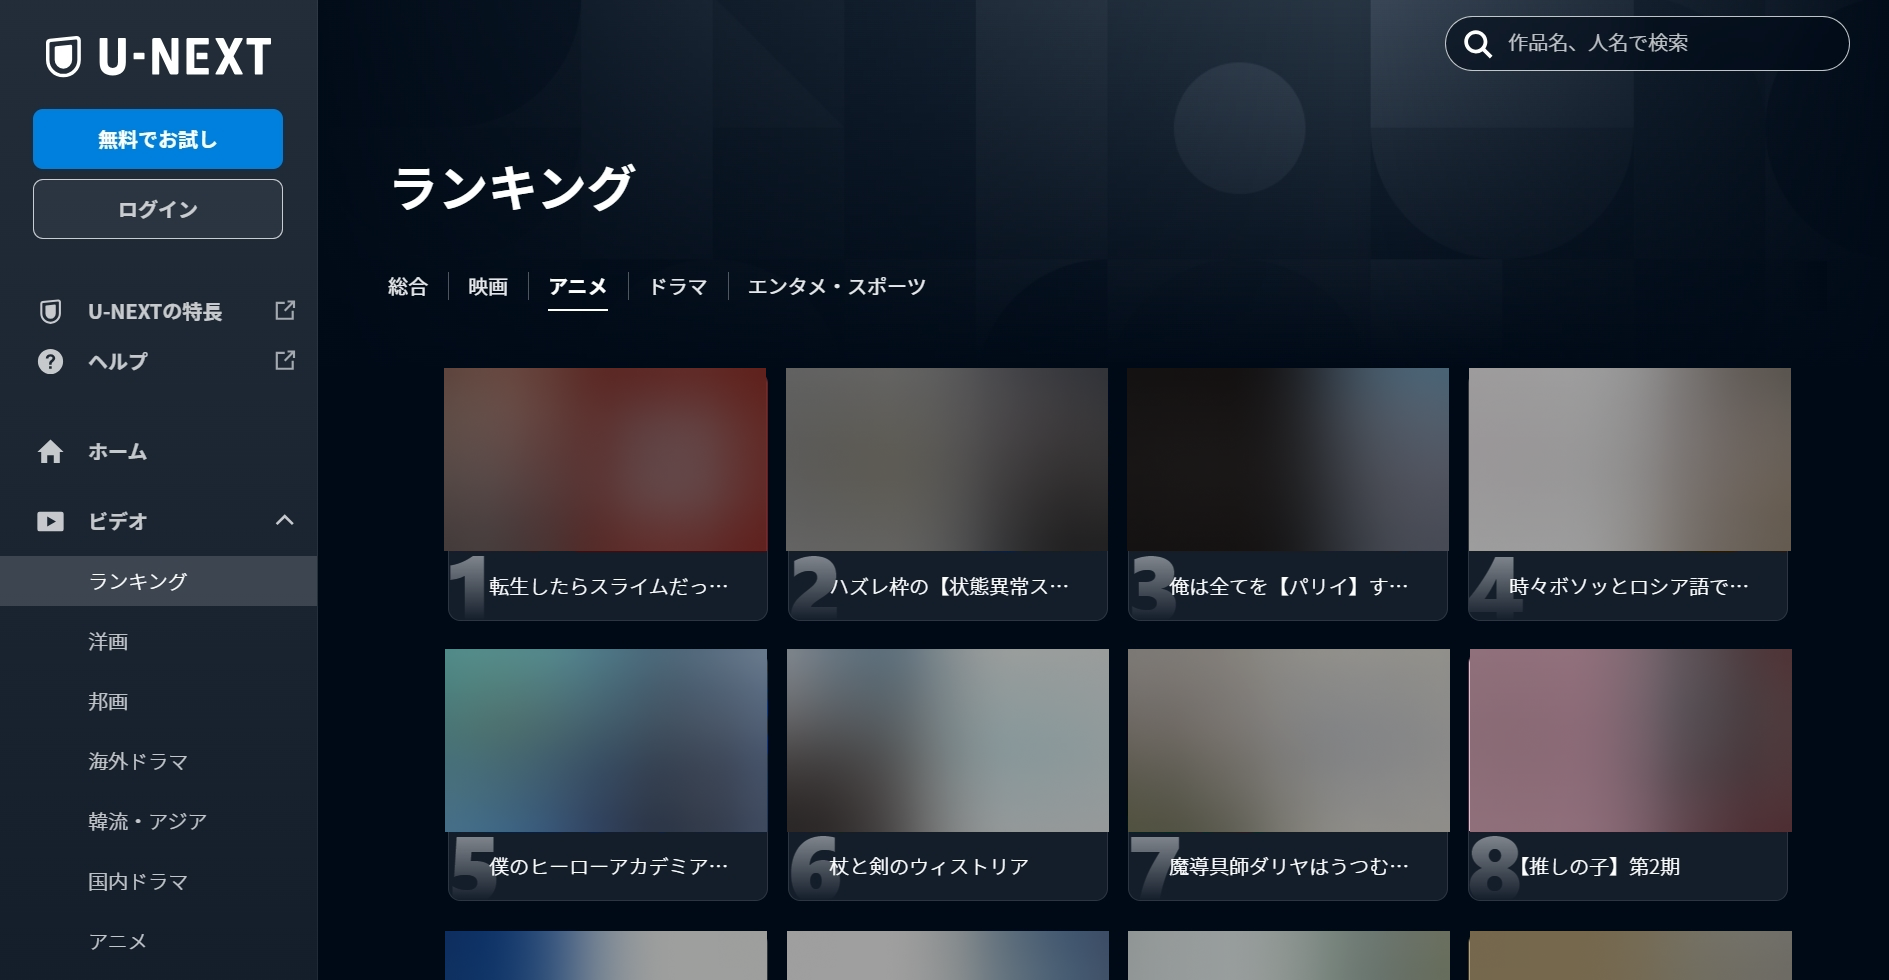Select ランキング in sidebar

click(158, 581)
